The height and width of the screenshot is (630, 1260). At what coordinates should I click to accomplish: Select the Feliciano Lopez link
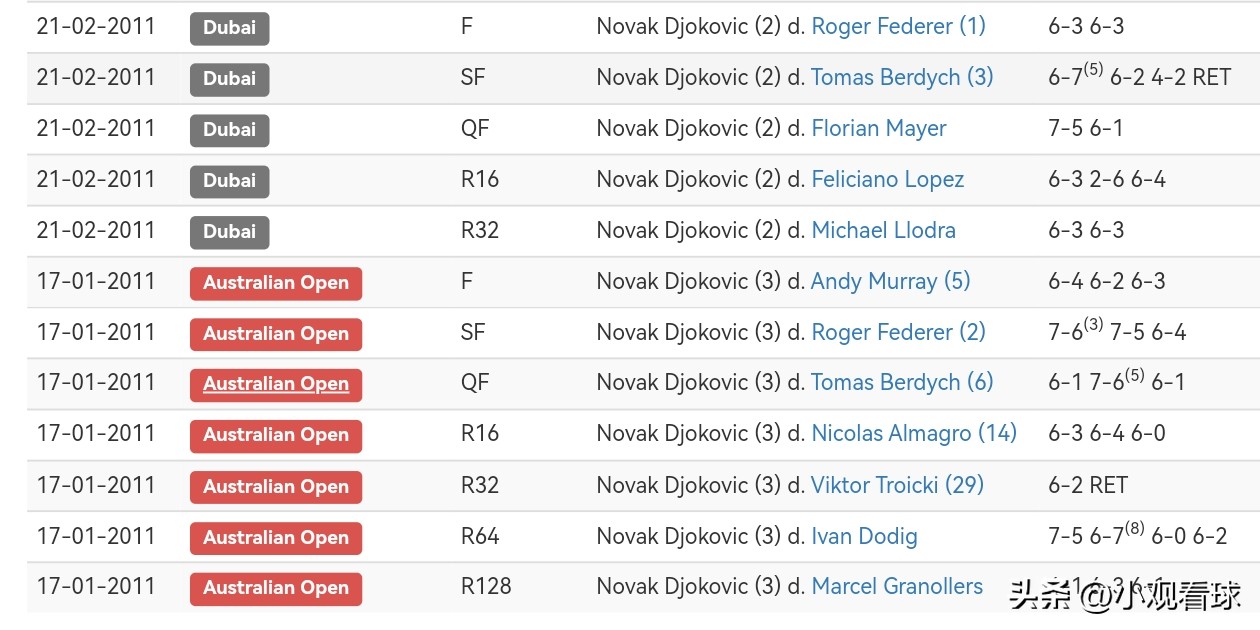tap(887, 179)
